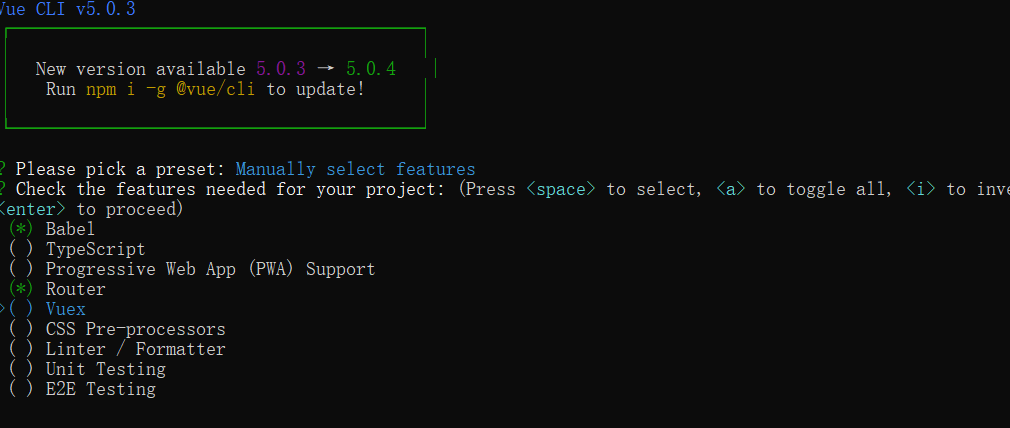The height and width of the screenshot is (428, 1010).
Task: Enable the CSS Pre-processors checkbox
Action: [21, 329]
